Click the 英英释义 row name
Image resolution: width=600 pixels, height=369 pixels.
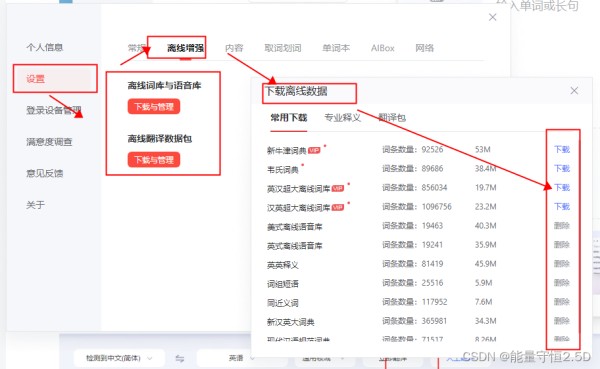(x=282, y=265)
